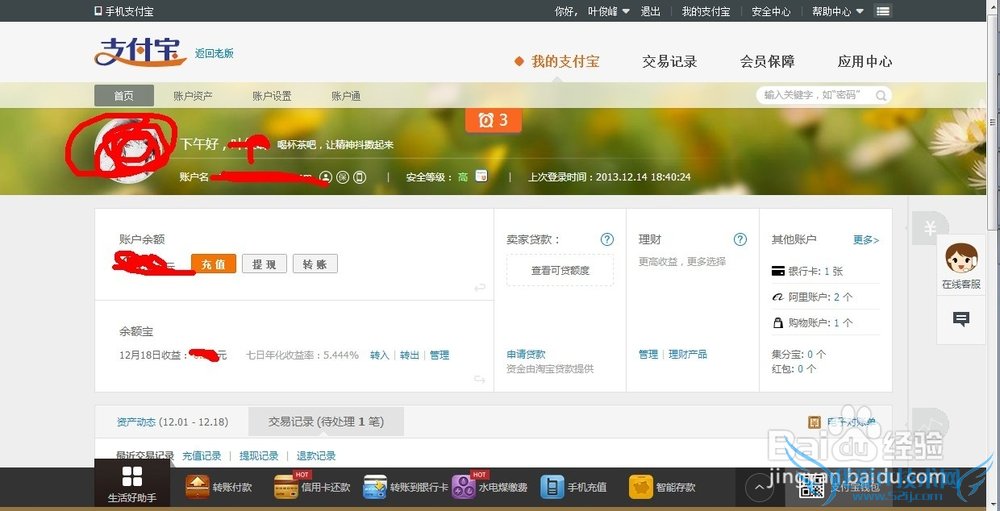1000x511 pixels.
Task: Click the security level calendar icon
Action: pos(482,175)
